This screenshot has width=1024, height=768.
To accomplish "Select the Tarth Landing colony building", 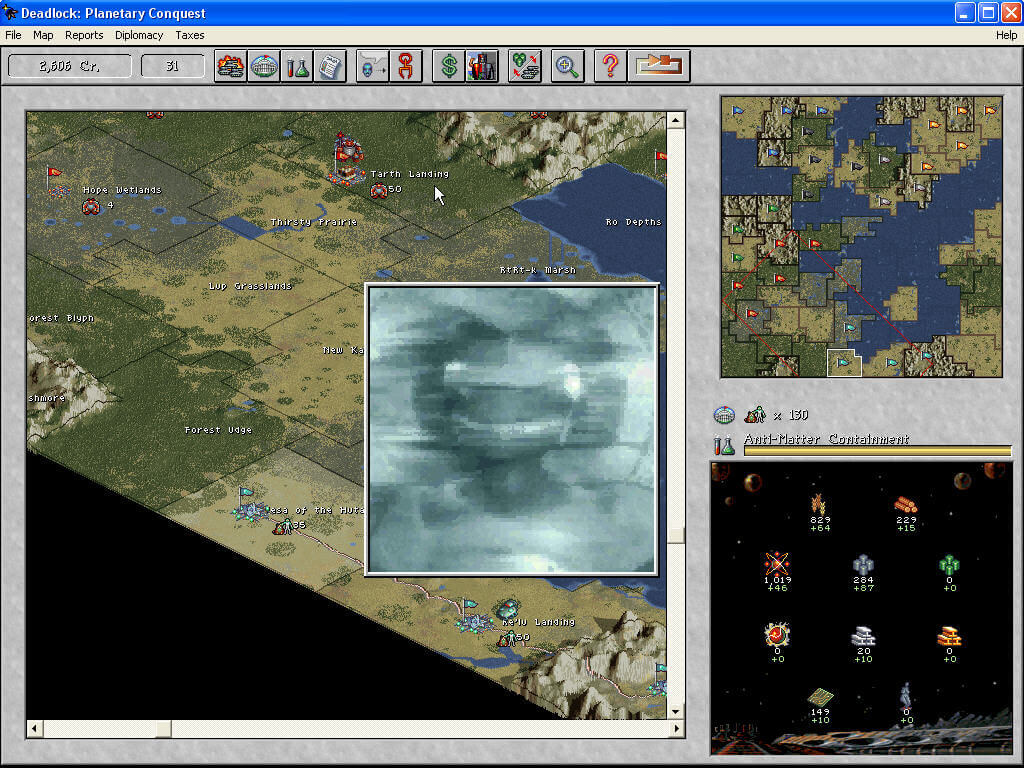I will point(347,159).
